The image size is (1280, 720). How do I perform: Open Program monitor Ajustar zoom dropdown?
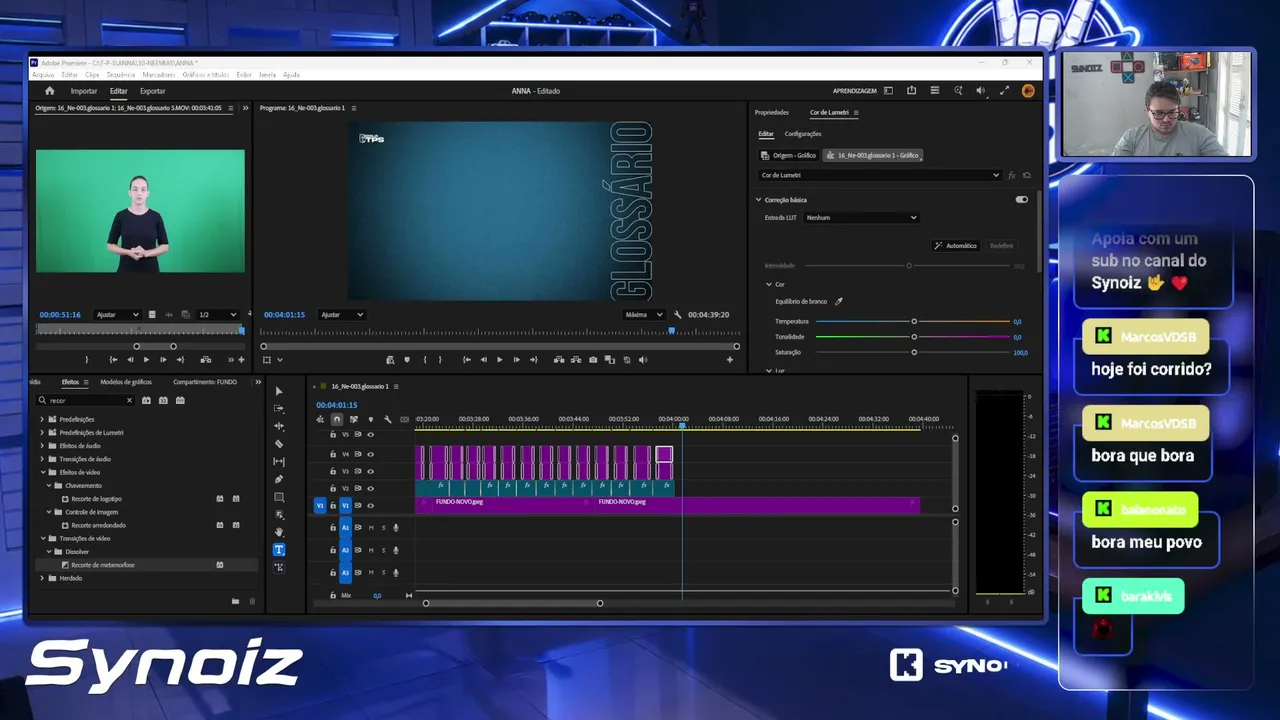point(341,315)
